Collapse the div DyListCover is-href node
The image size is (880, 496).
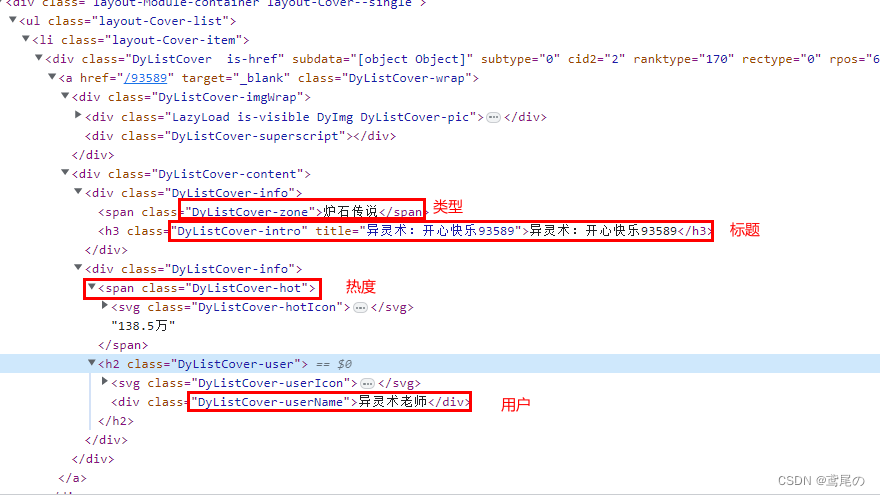(39, 58)
